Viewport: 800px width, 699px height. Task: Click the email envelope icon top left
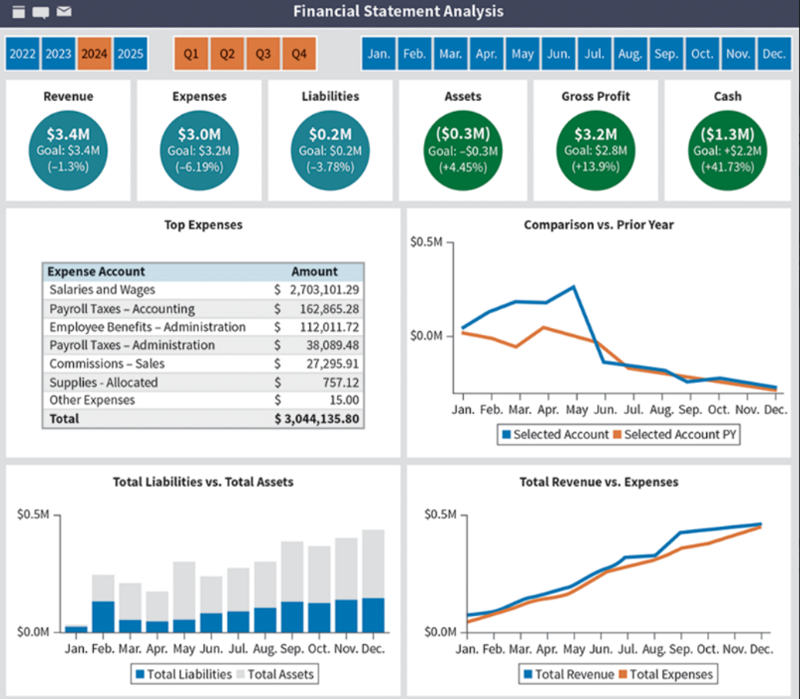click(63, 12)
